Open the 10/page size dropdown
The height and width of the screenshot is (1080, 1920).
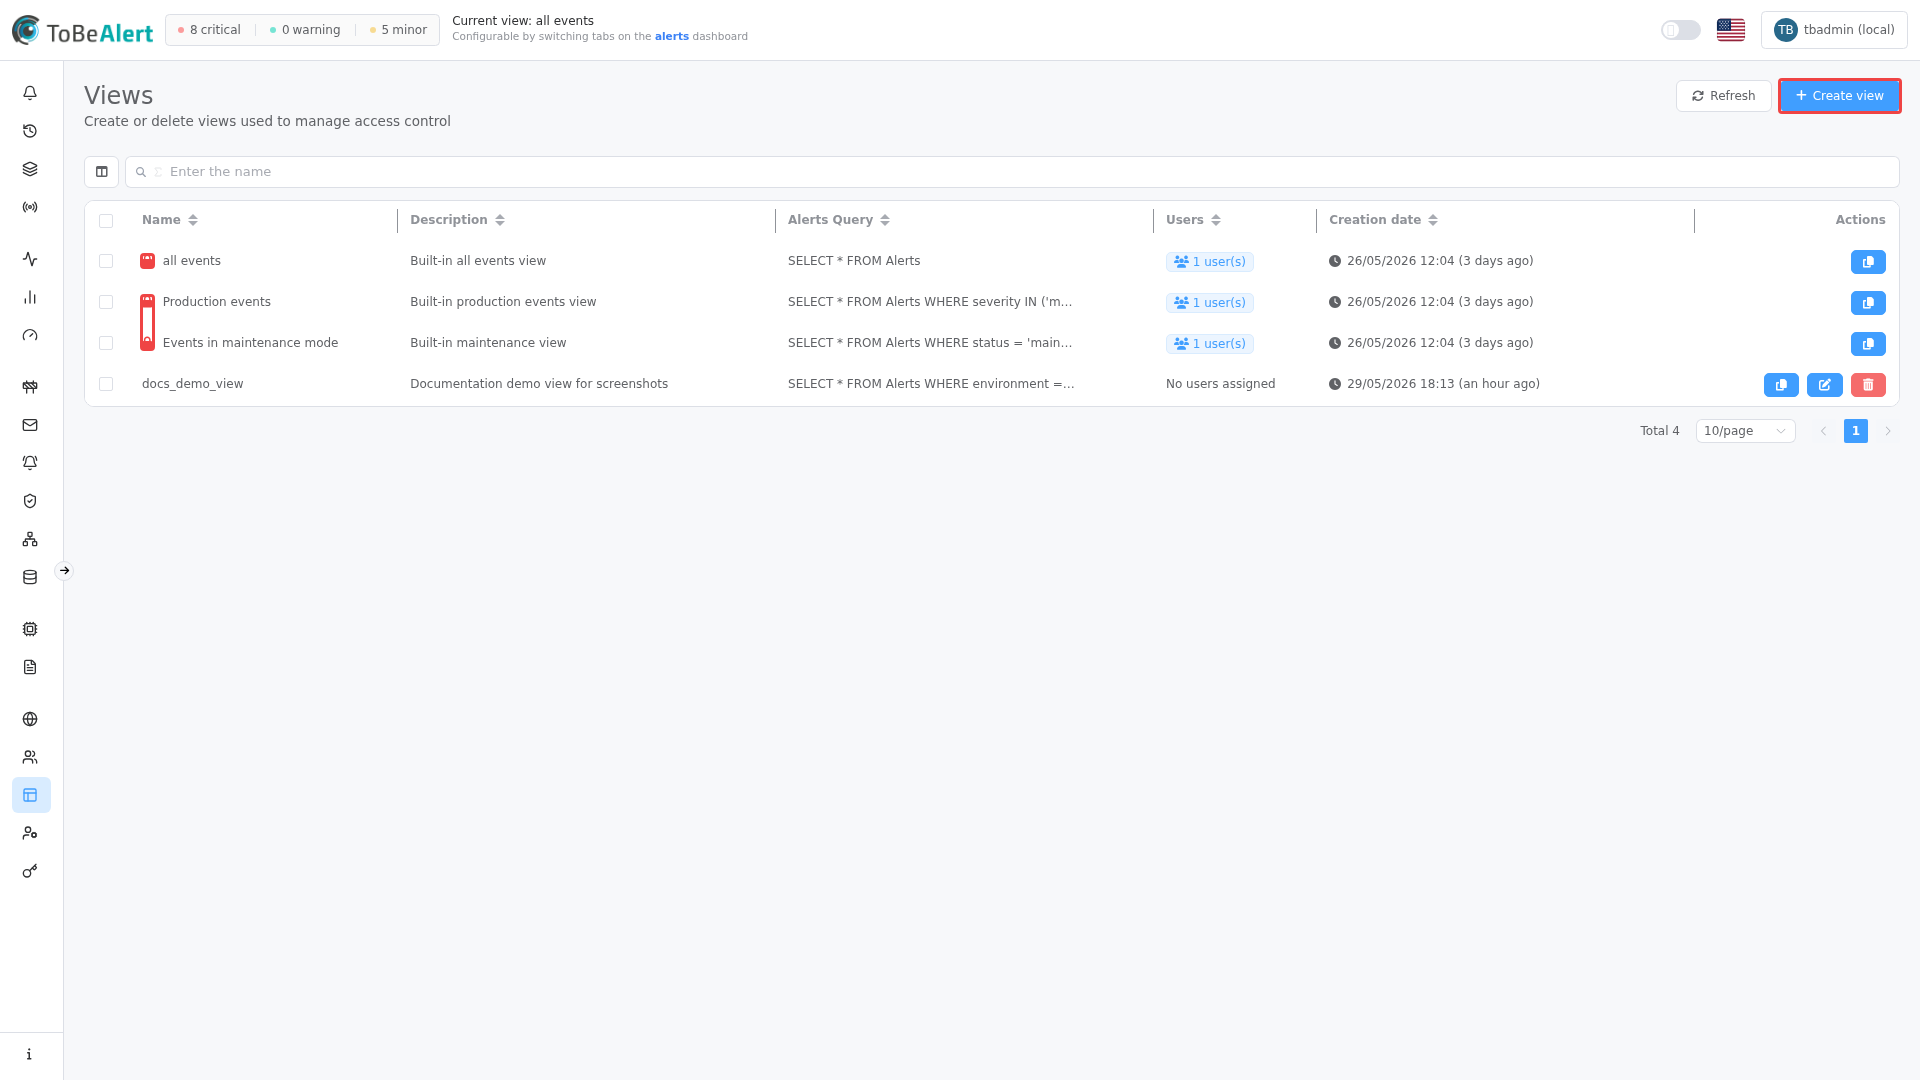pyautogui.click(x=1745, y=431)
